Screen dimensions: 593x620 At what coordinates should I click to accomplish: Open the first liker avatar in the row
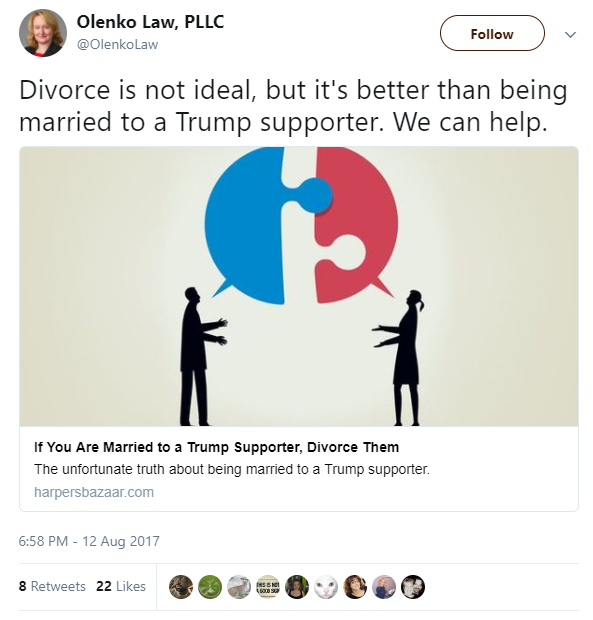181,586
